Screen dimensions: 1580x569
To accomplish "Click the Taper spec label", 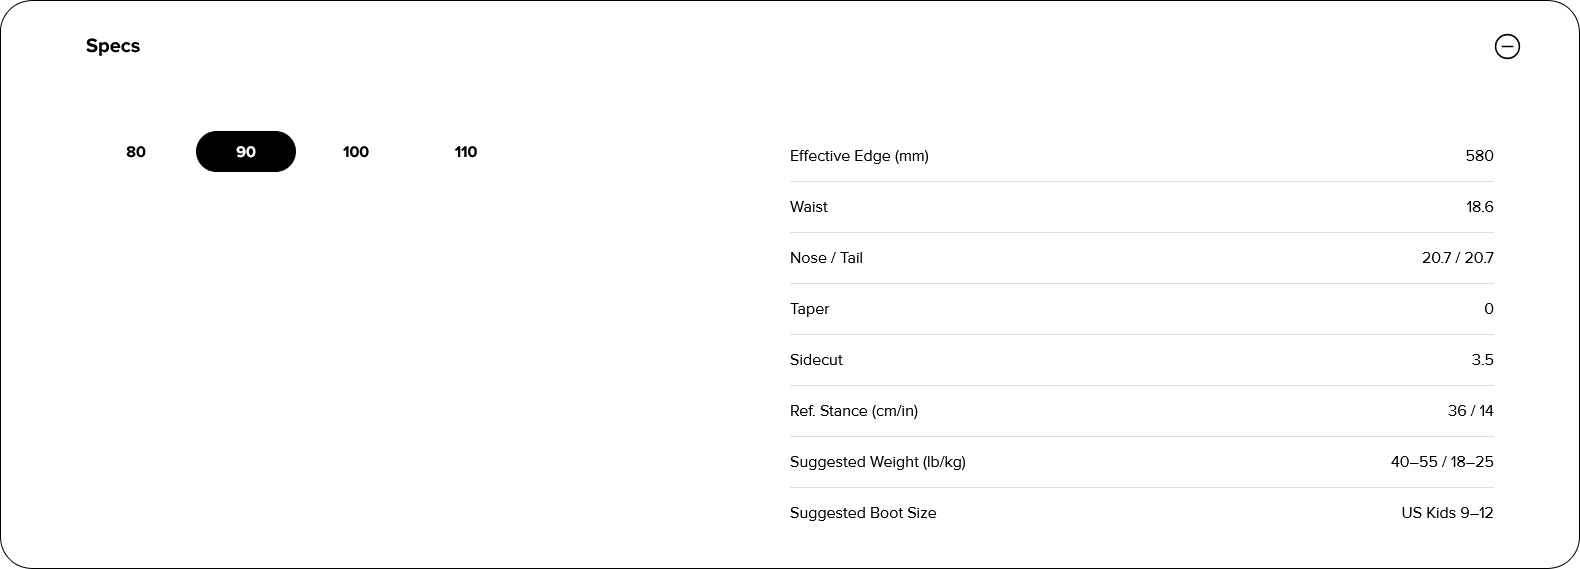I will coord(809,309).
